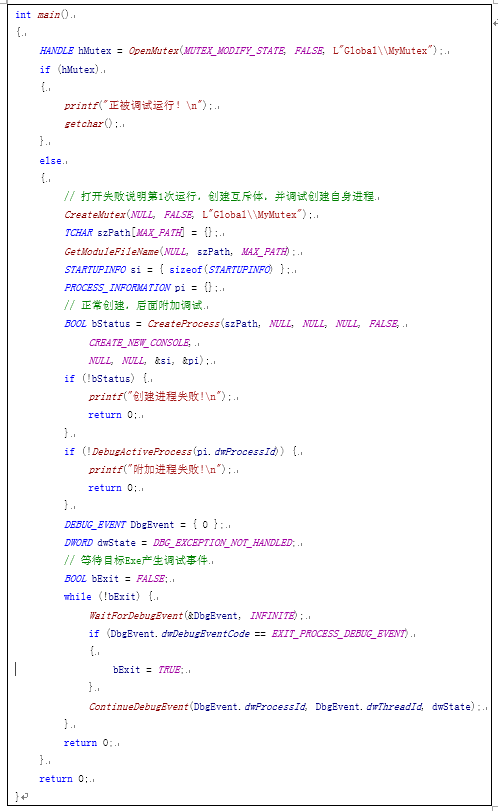The height and width of the screenshot is (811, 498).
Task: Click the ContinueDebugEvent function call
Action: (139, 707)
